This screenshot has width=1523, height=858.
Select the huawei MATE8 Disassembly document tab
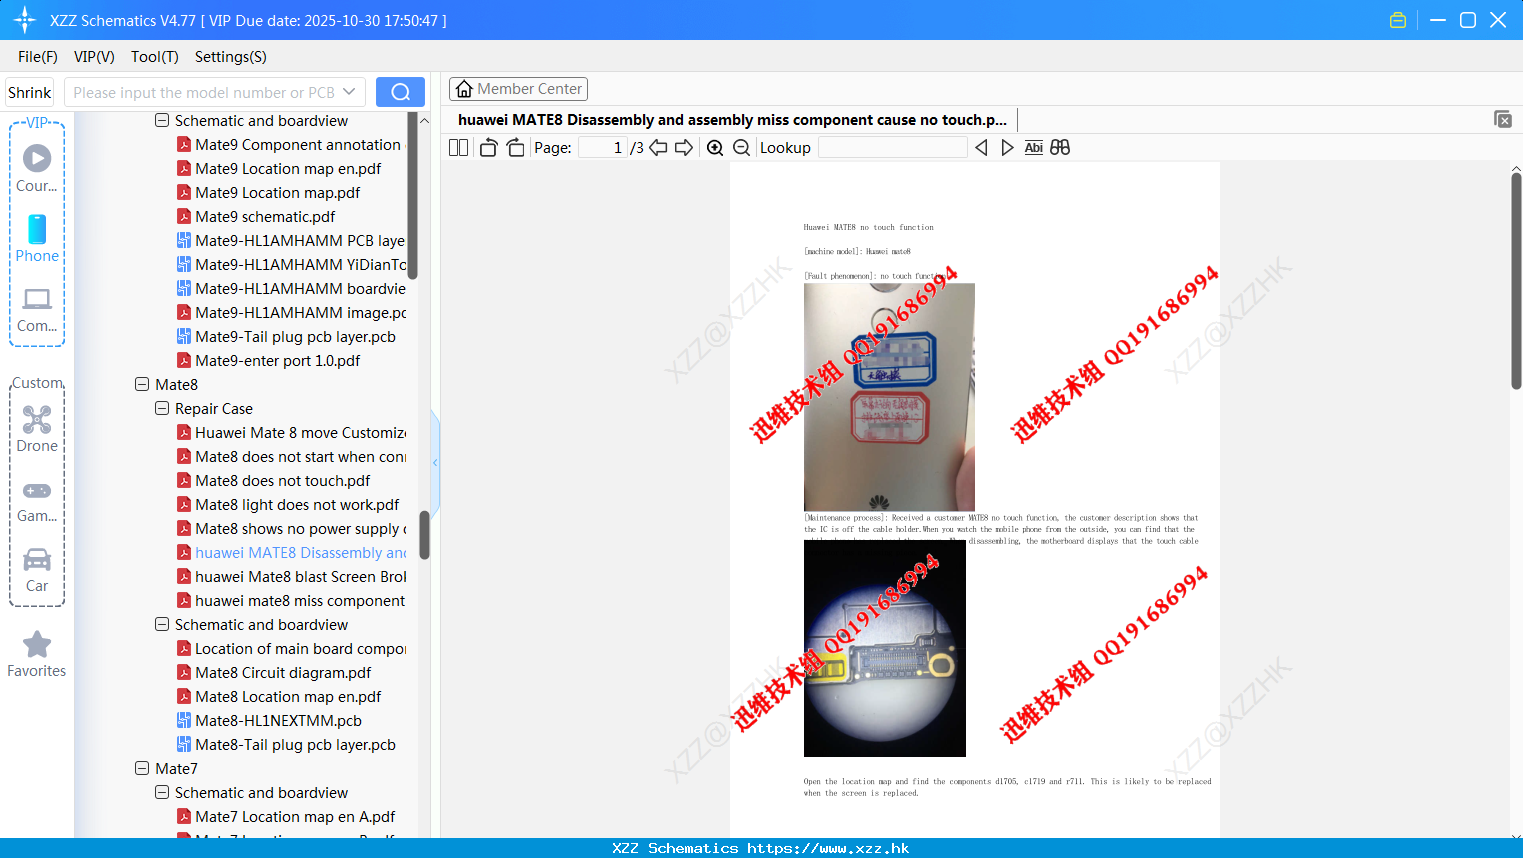click(x=732, y=120)
